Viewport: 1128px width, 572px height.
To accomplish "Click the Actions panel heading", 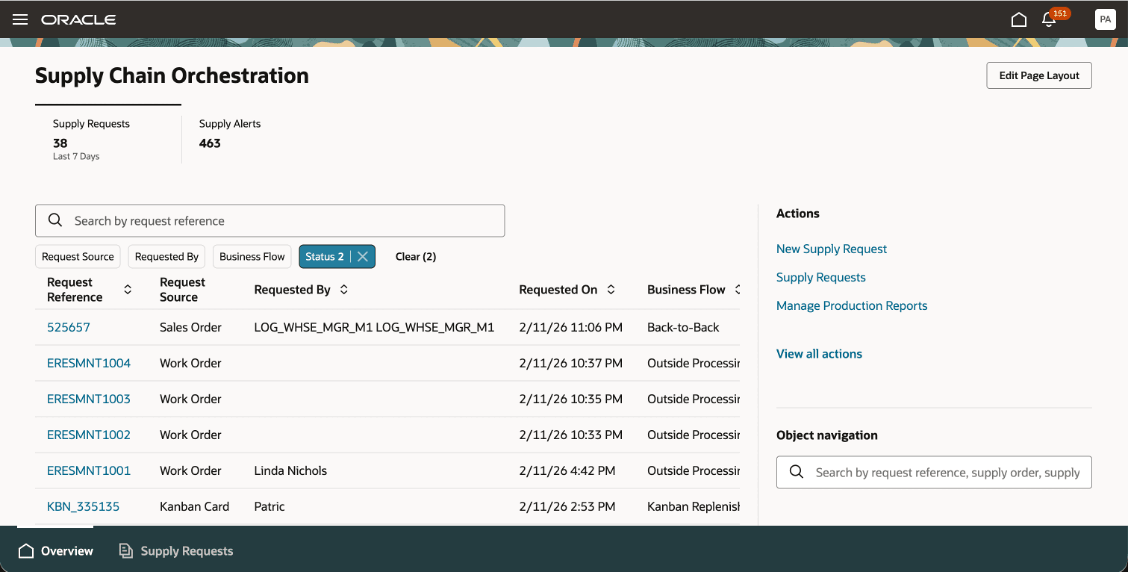I will [x=798, y=214].
